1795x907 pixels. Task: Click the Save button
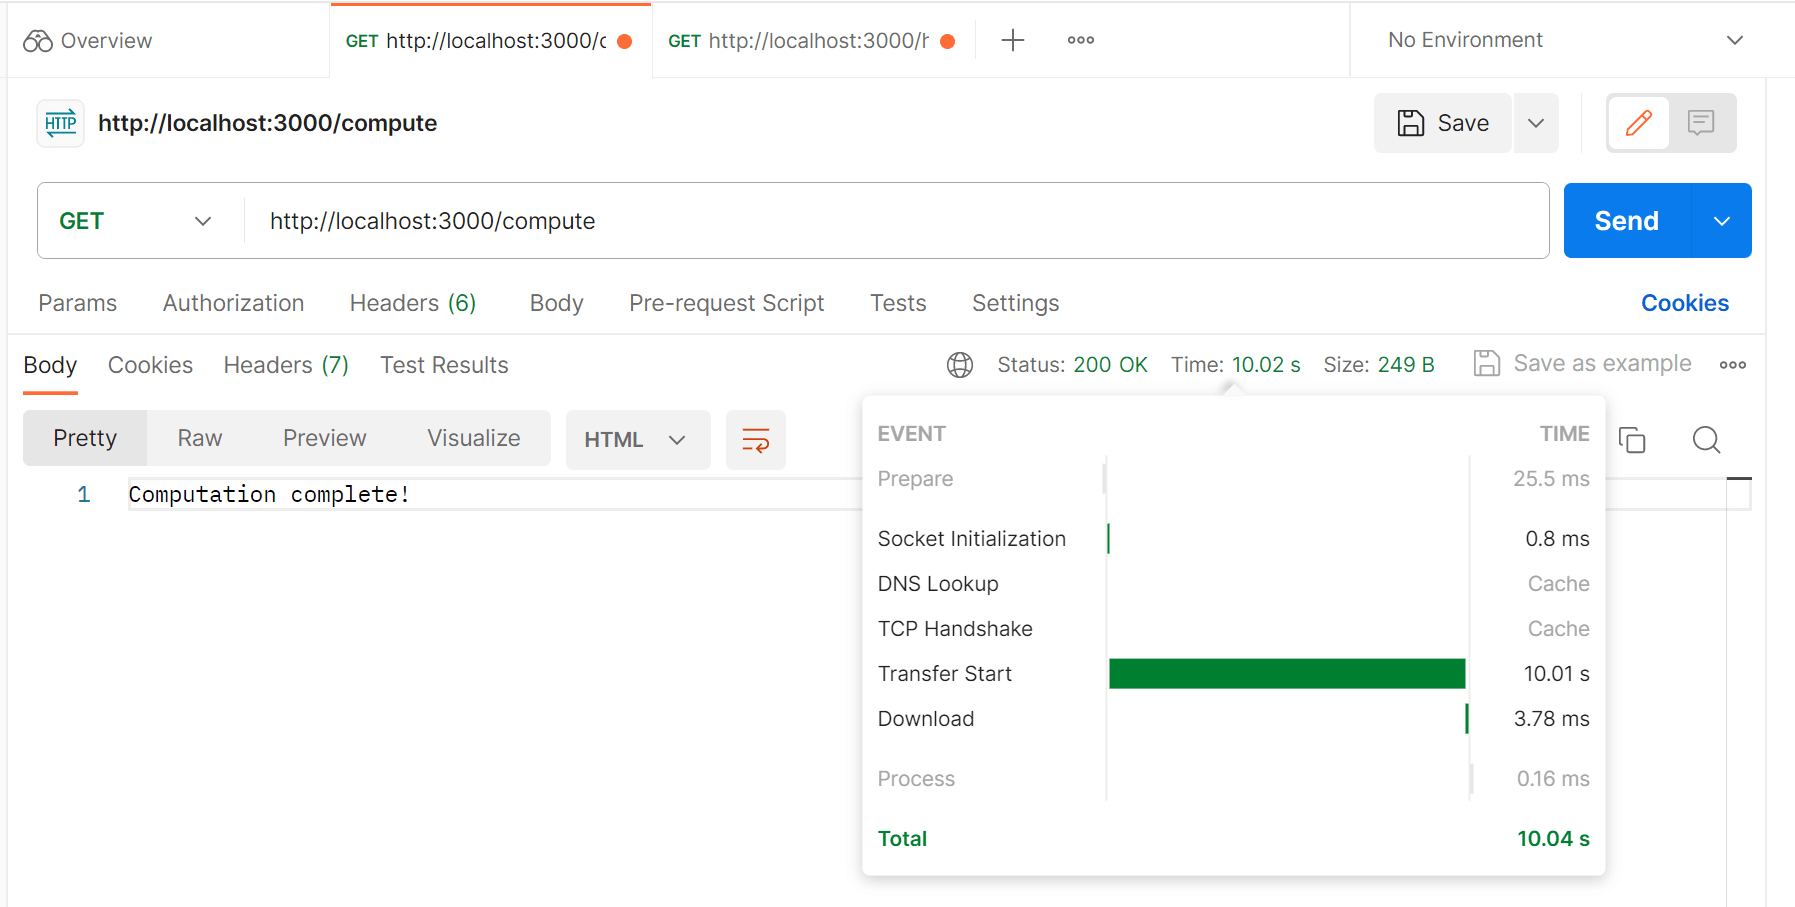(1443, 123)
